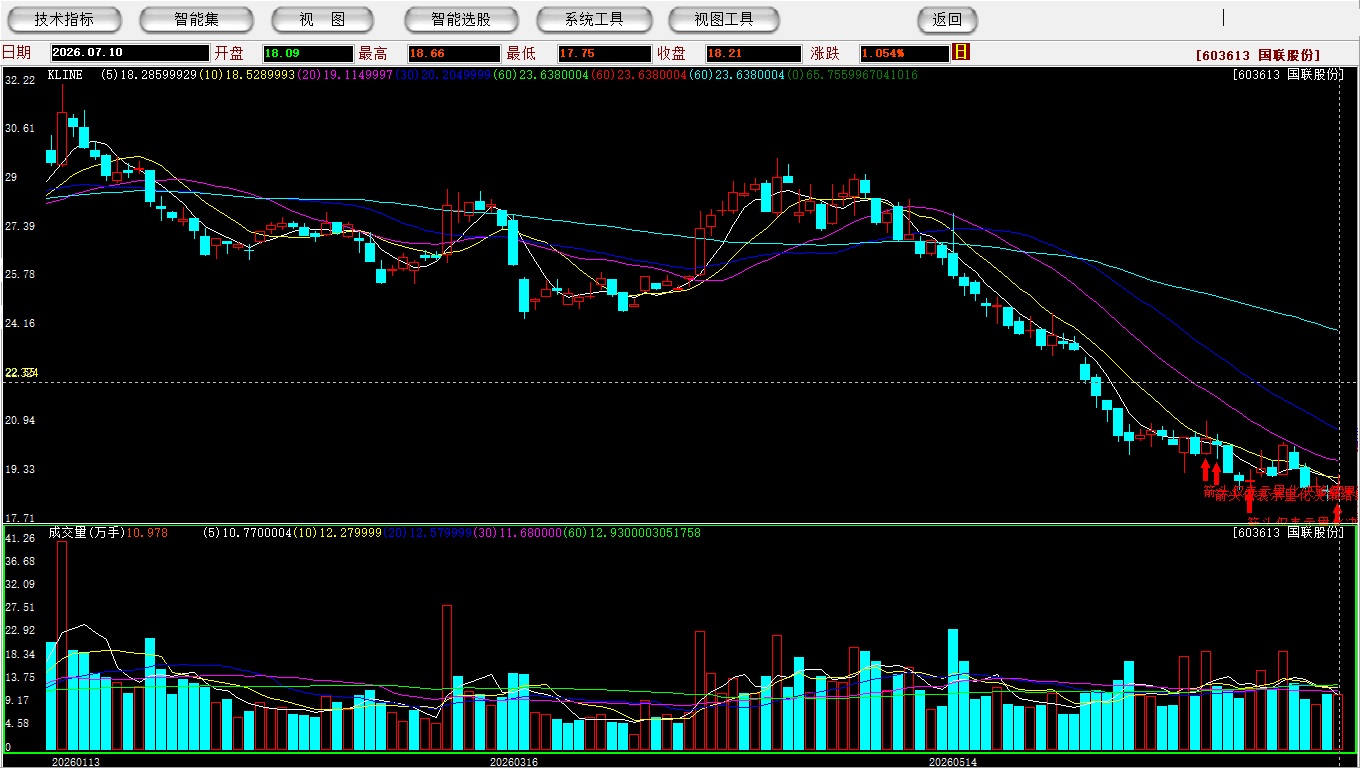This screenshot has height=768, width=1360.
Task: Click the price axis label 32.22
Action: point(20,79)
